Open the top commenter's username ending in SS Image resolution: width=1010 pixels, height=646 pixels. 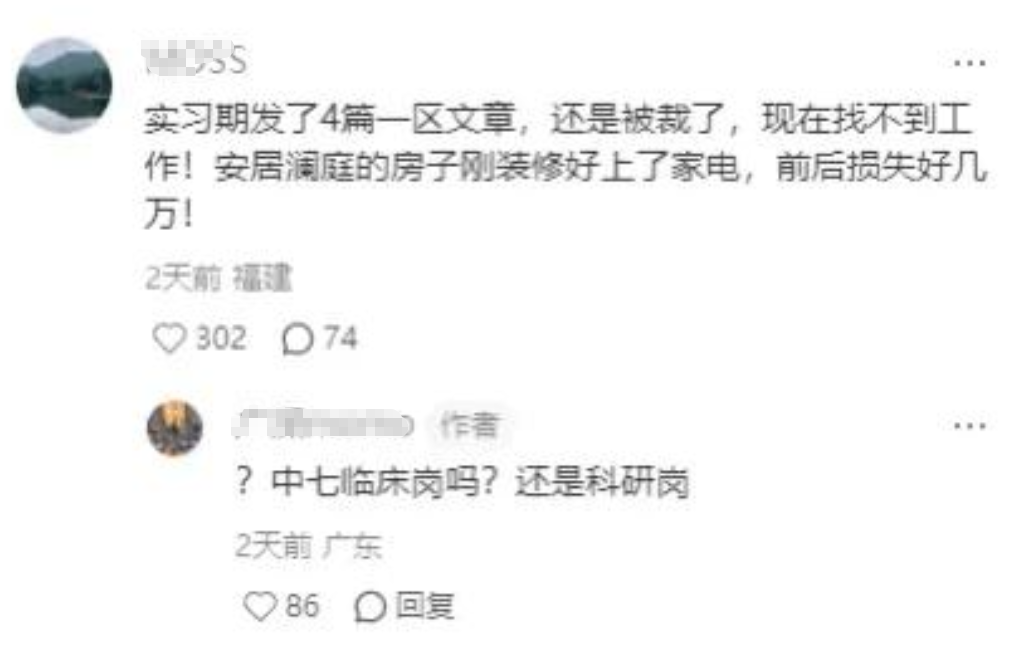click(x=196, y=59)
